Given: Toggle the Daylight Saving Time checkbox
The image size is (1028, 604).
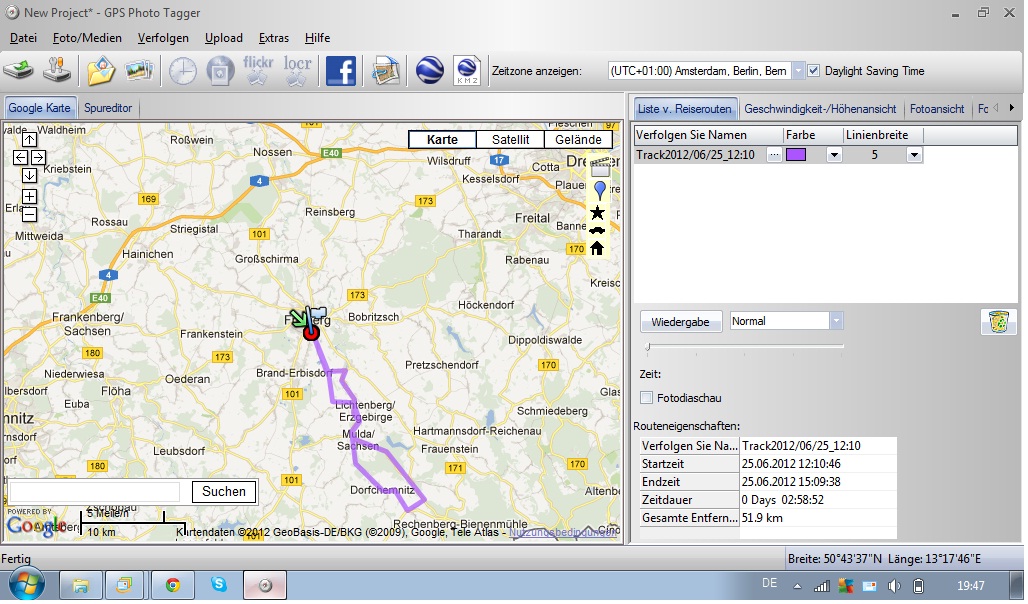Looking at the screenshot, I should coord(814,71).
